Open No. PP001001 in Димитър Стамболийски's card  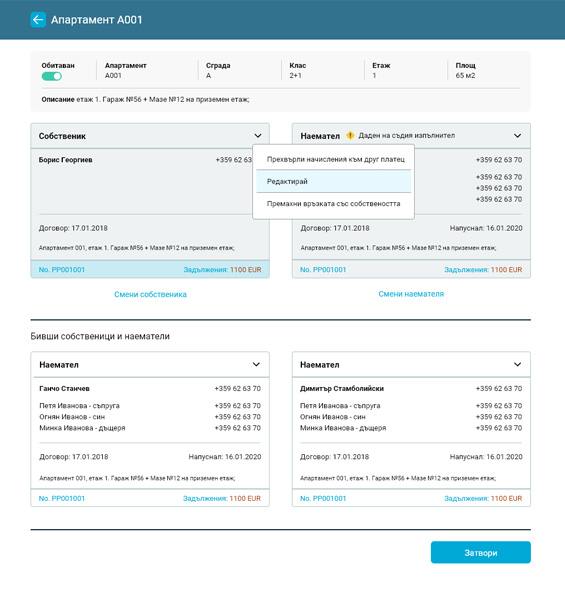click(x=323, y=498)
